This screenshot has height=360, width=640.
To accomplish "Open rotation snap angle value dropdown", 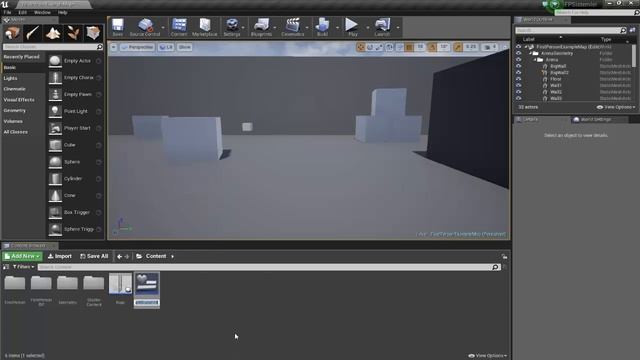I will click(444, 47).
